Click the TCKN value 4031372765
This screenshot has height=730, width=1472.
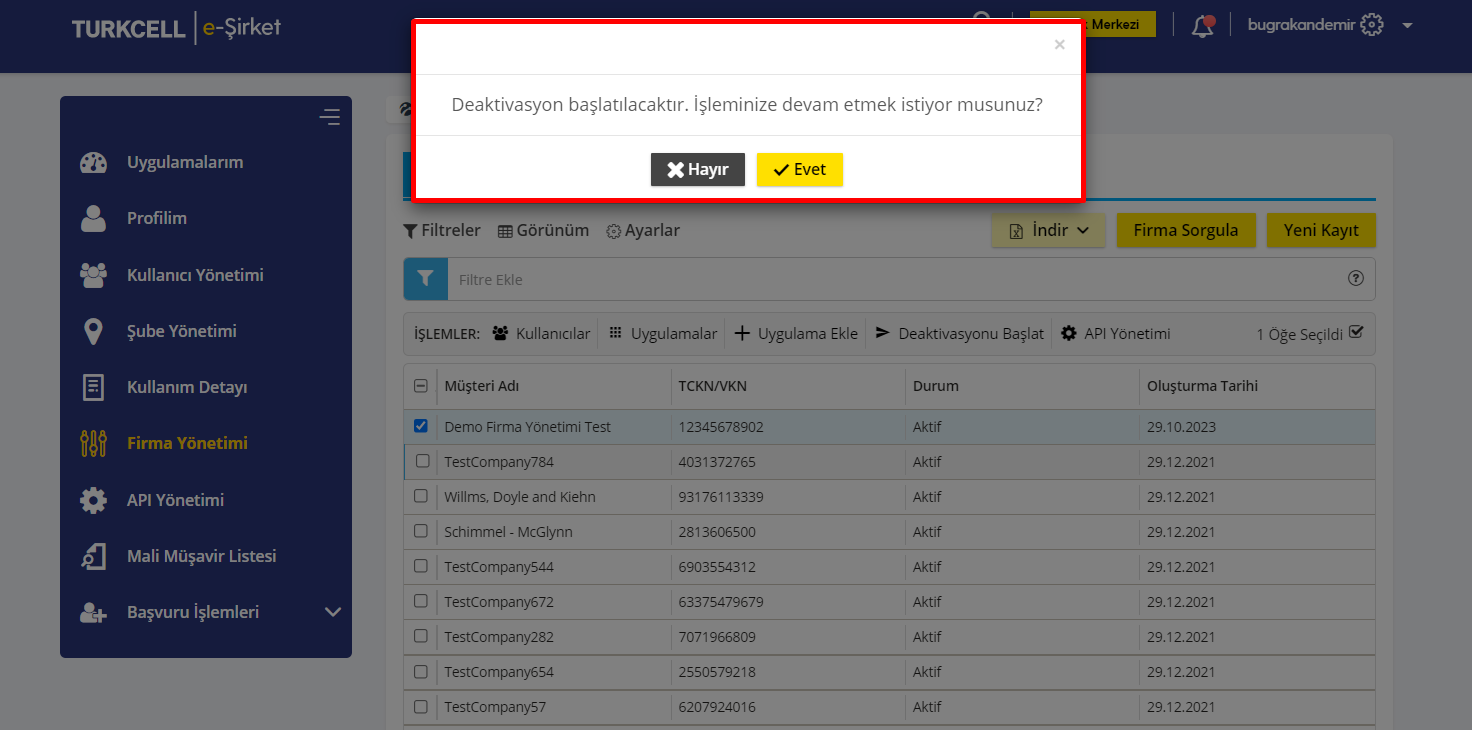tap(717, 462)
